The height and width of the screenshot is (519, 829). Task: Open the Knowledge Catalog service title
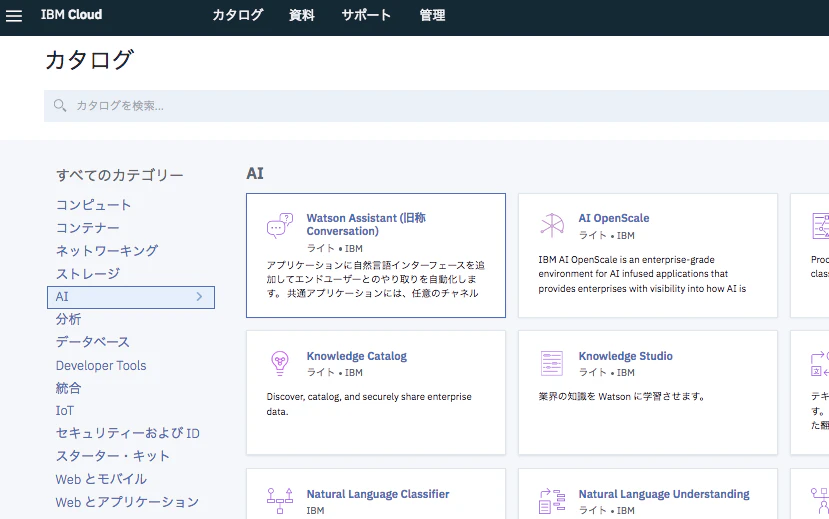(357, 356)
